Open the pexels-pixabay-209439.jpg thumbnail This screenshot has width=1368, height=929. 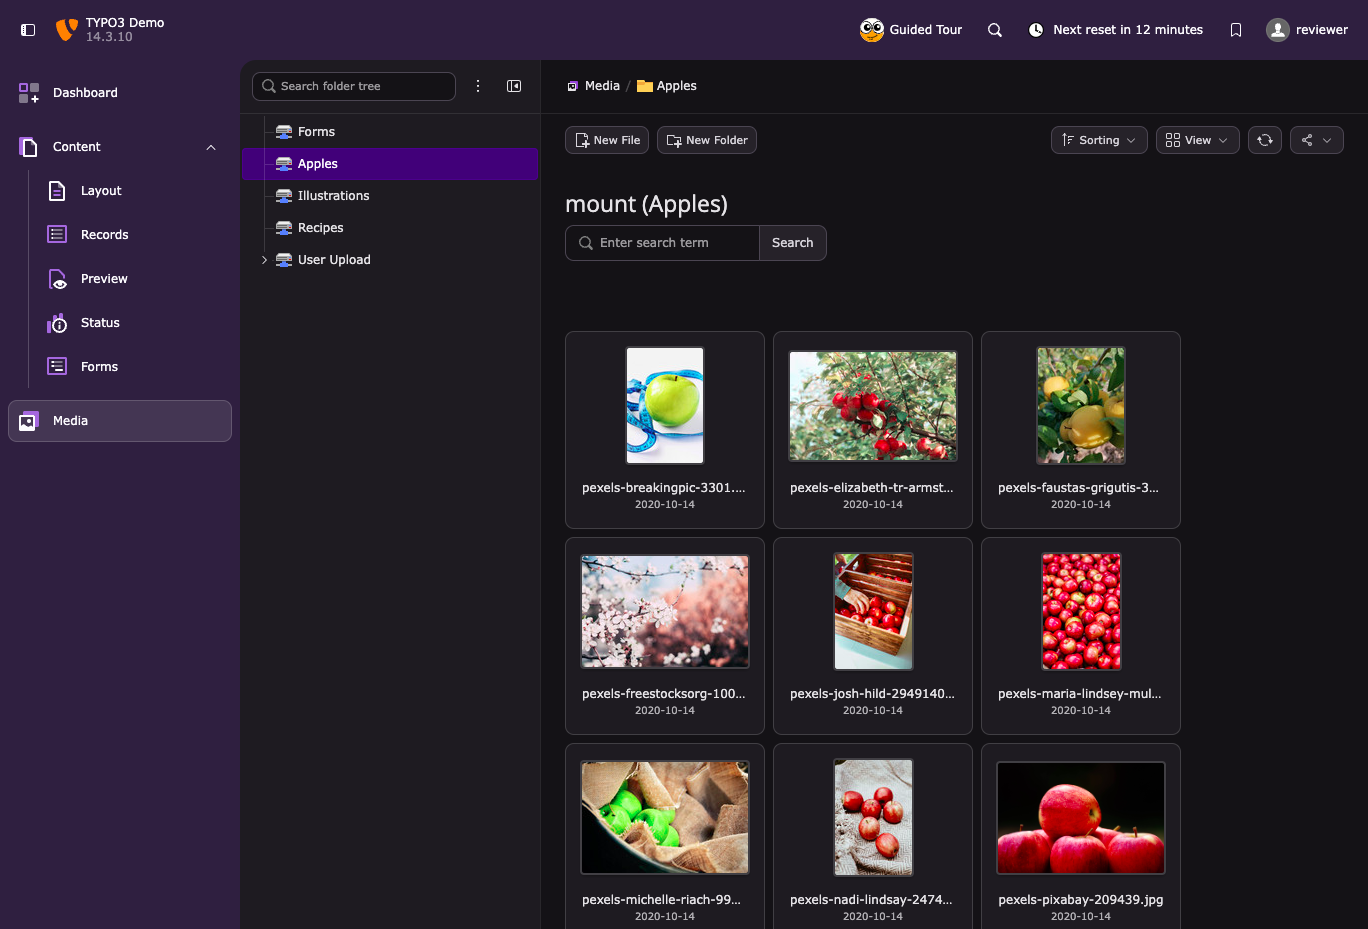point(1081,818)
